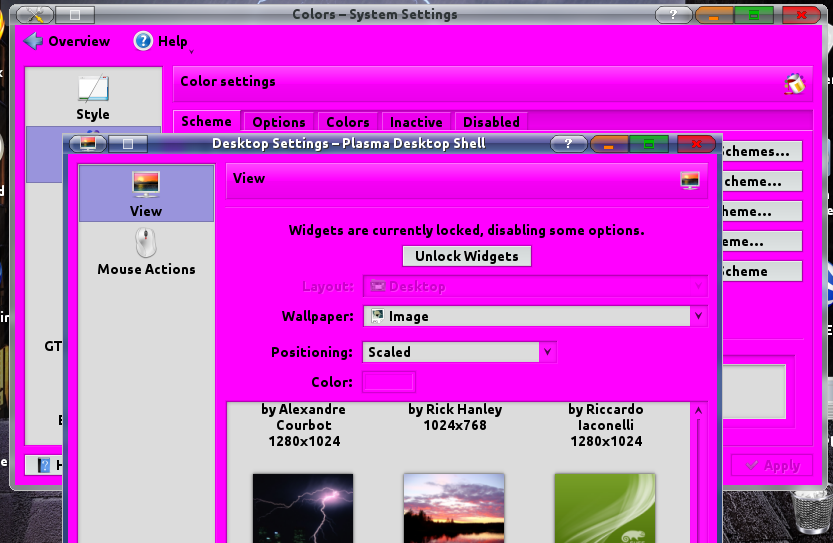Select Mouse Actions in Desktop Settings sidebar

click(x=146, y=252)
